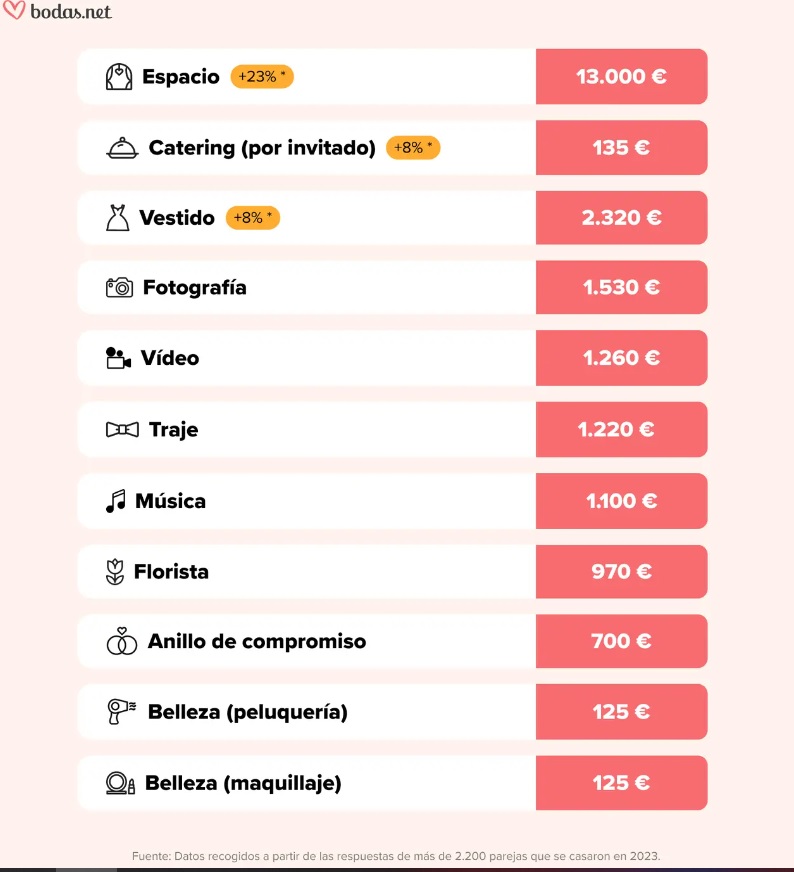Click the Espacio venue icon

point(119,77)
